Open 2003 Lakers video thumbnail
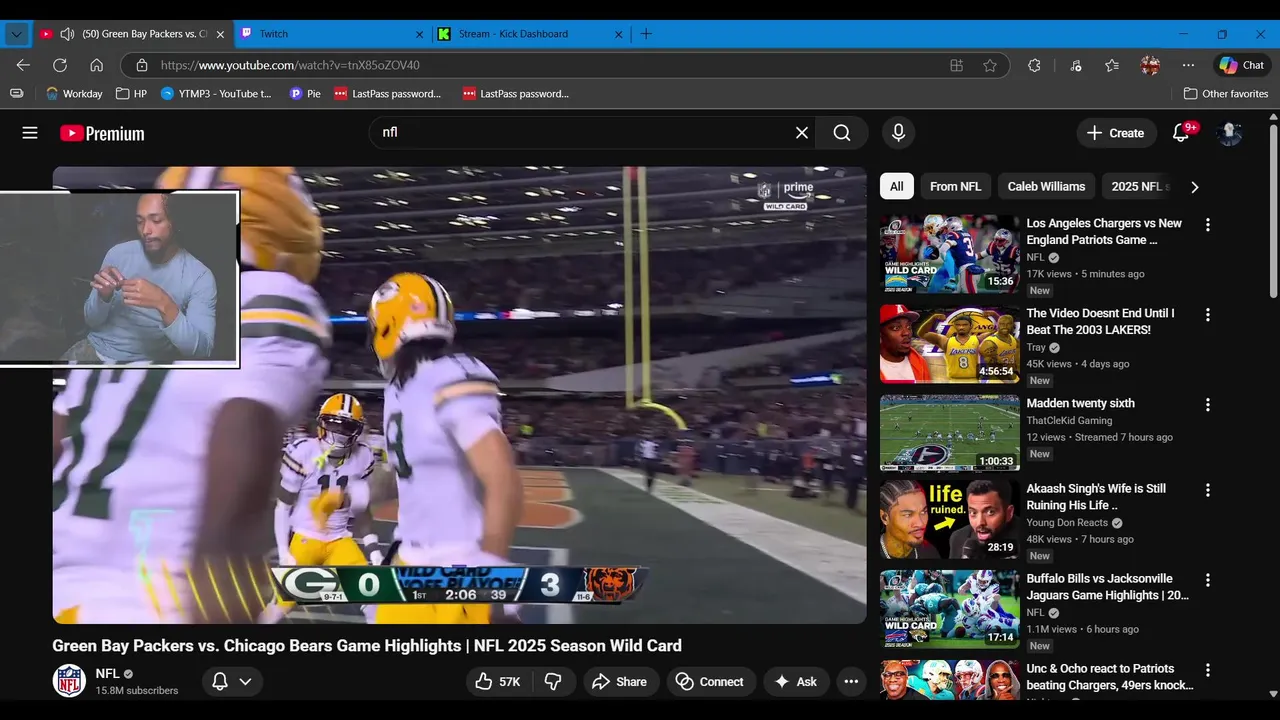 click(x=950, y=344)
